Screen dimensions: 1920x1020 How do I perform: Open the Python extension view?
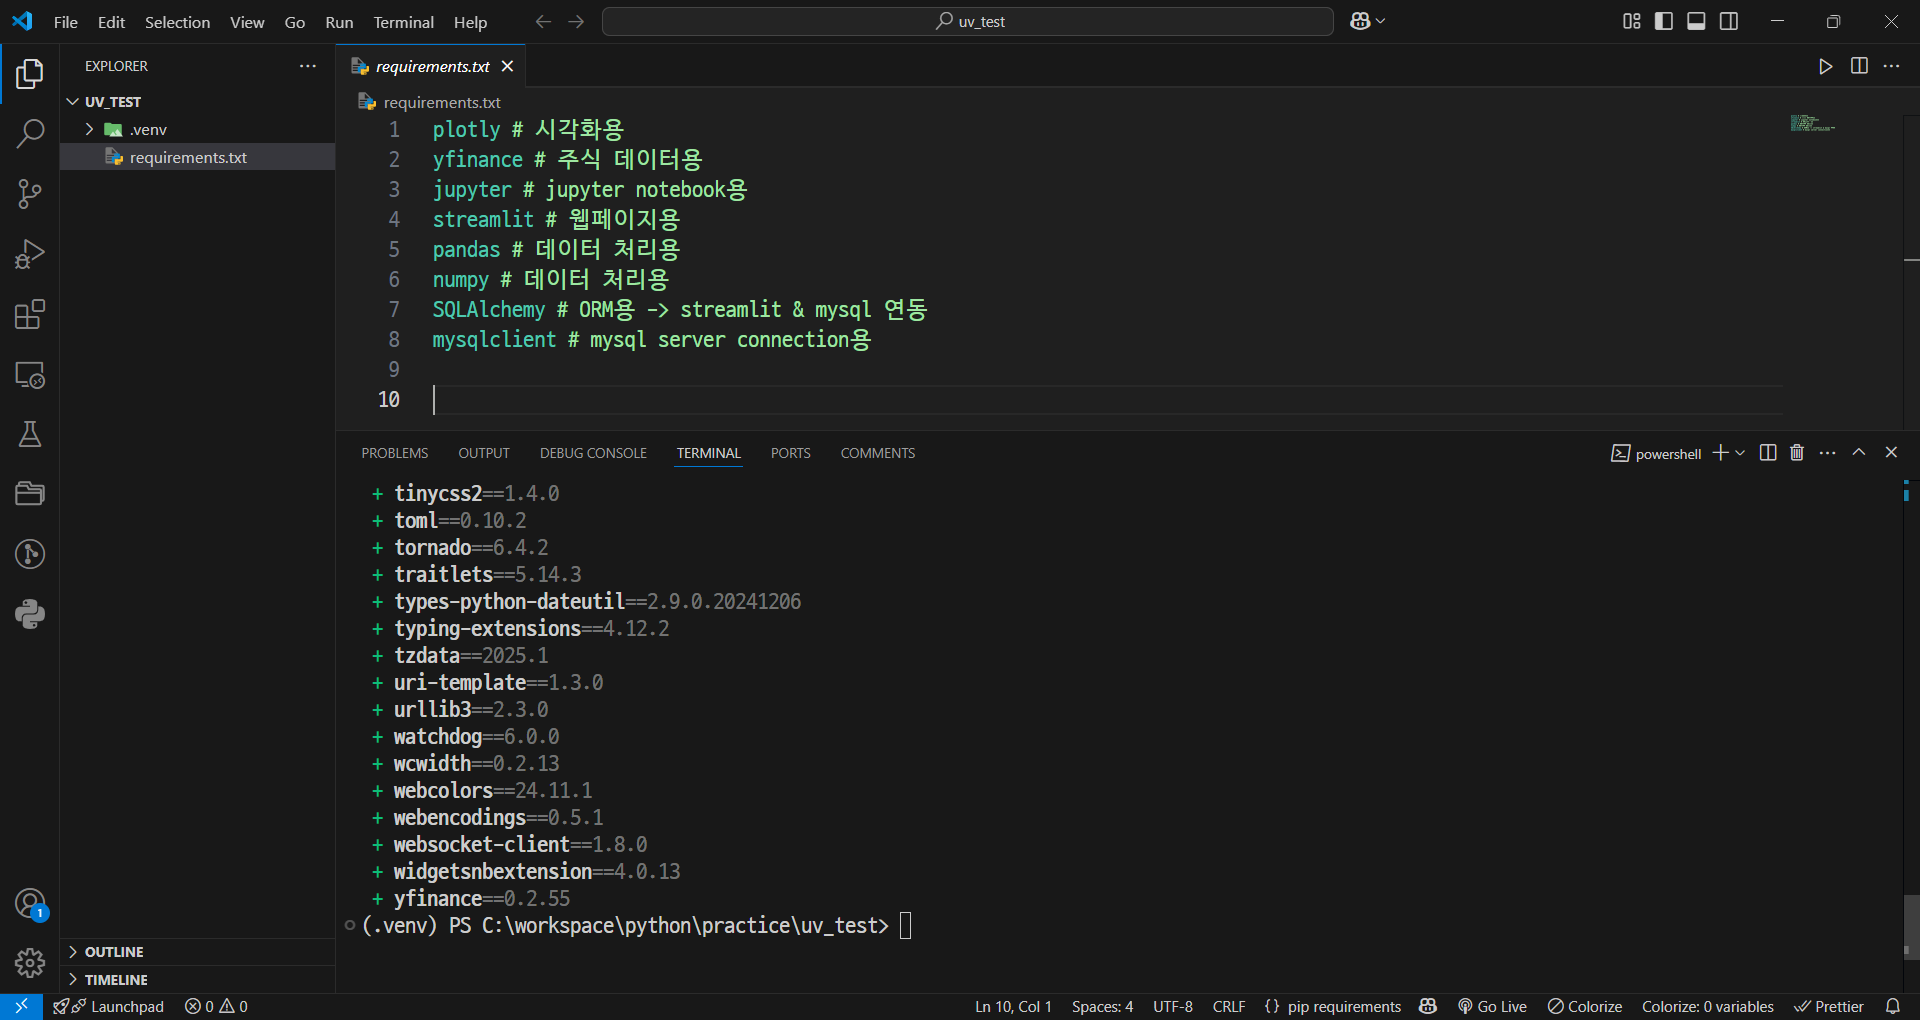[x=30, y=614]
